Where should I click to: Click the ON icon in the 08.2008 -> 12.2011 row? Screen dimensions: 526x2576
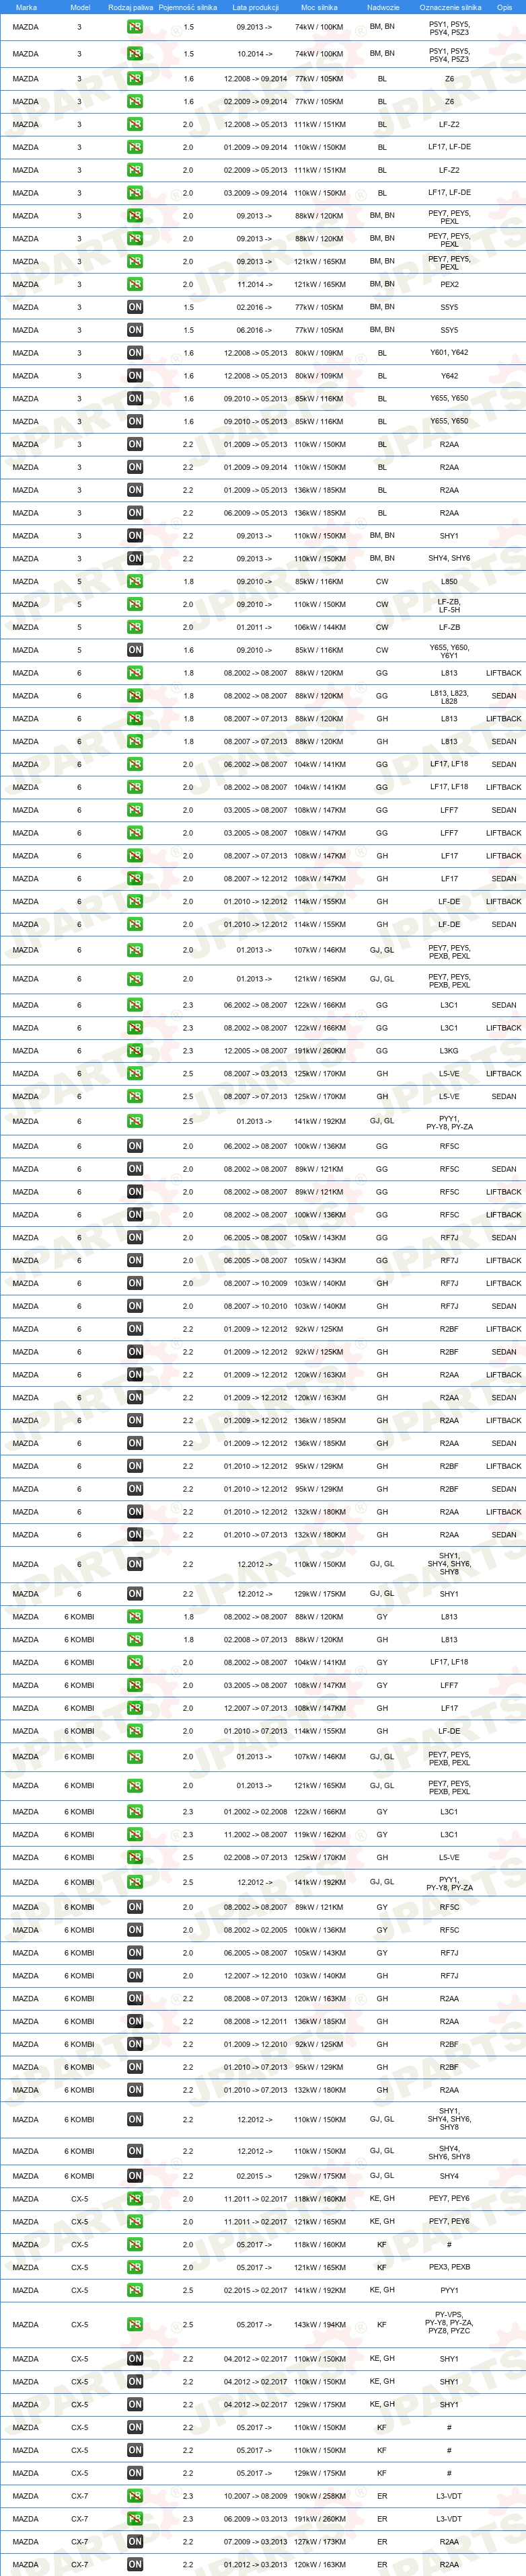click(135, 2021)
